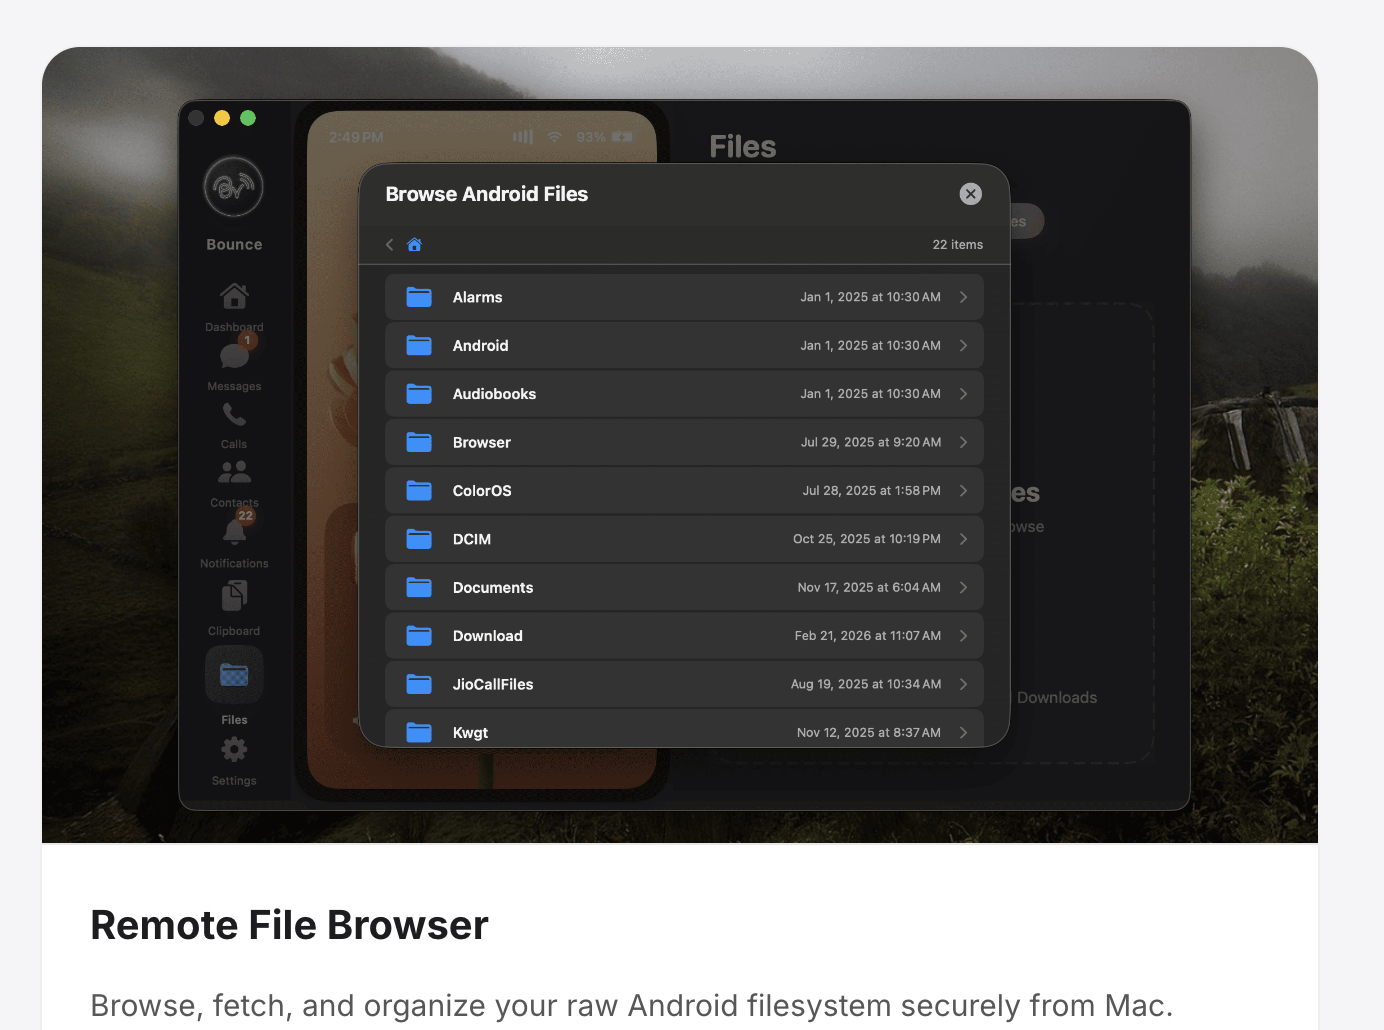Click date 'Jul 28, 2025 at 1:58 PM'
Image resolution: width=1384 pixels, height=1030 pixels.
(x=872, y=490)
